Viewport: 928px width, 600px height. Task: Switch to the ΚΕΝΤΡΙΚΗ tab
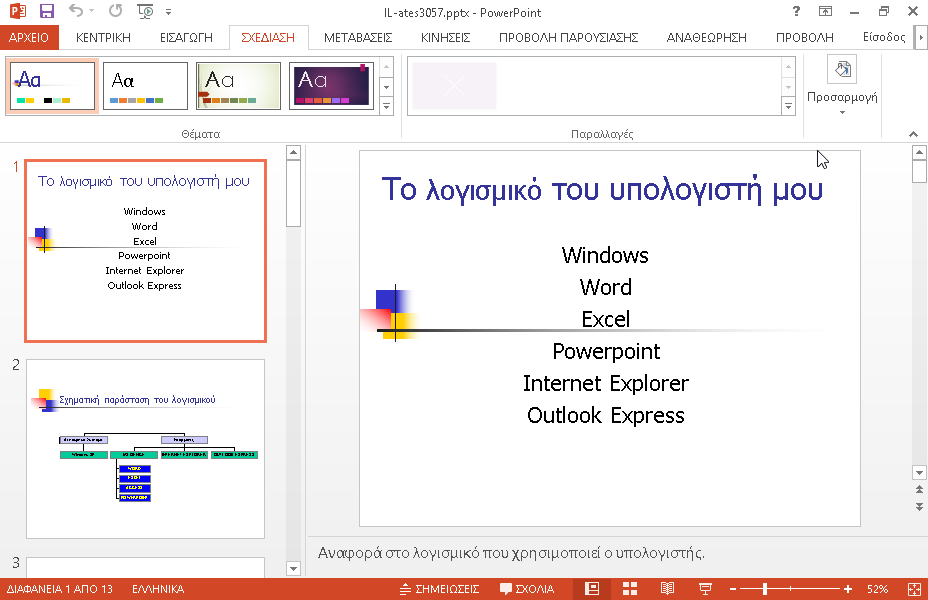coord(103,37)
